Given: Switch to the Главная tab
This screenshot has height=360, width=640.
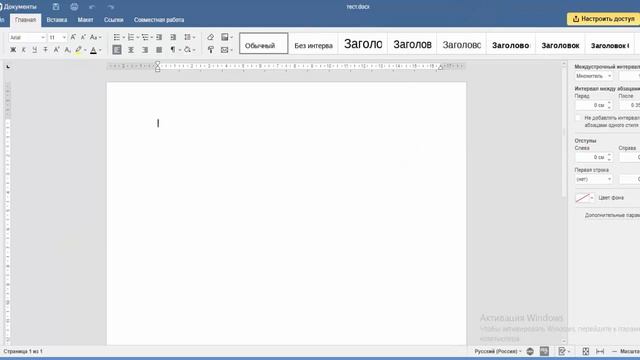Looking at the screenshot, I should (25, 20).
